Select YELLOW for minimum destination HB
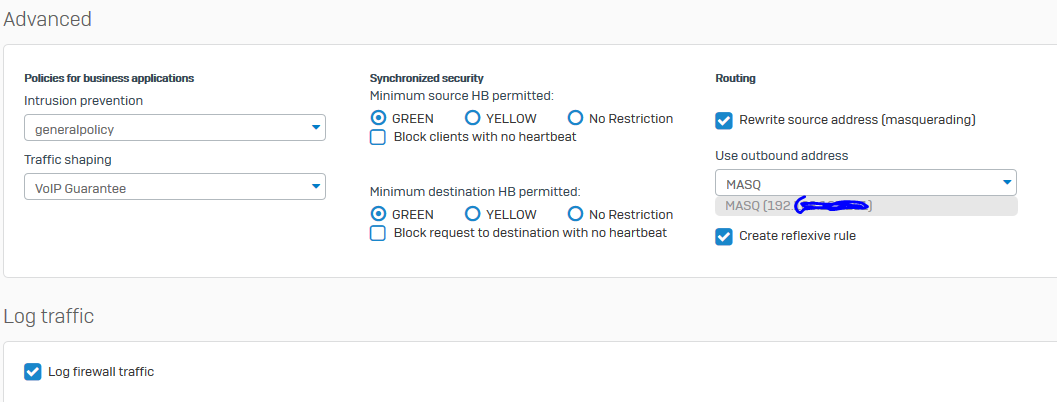Image resolution: width=1057 pixels, height=402 pixels. tap(473, 214)
